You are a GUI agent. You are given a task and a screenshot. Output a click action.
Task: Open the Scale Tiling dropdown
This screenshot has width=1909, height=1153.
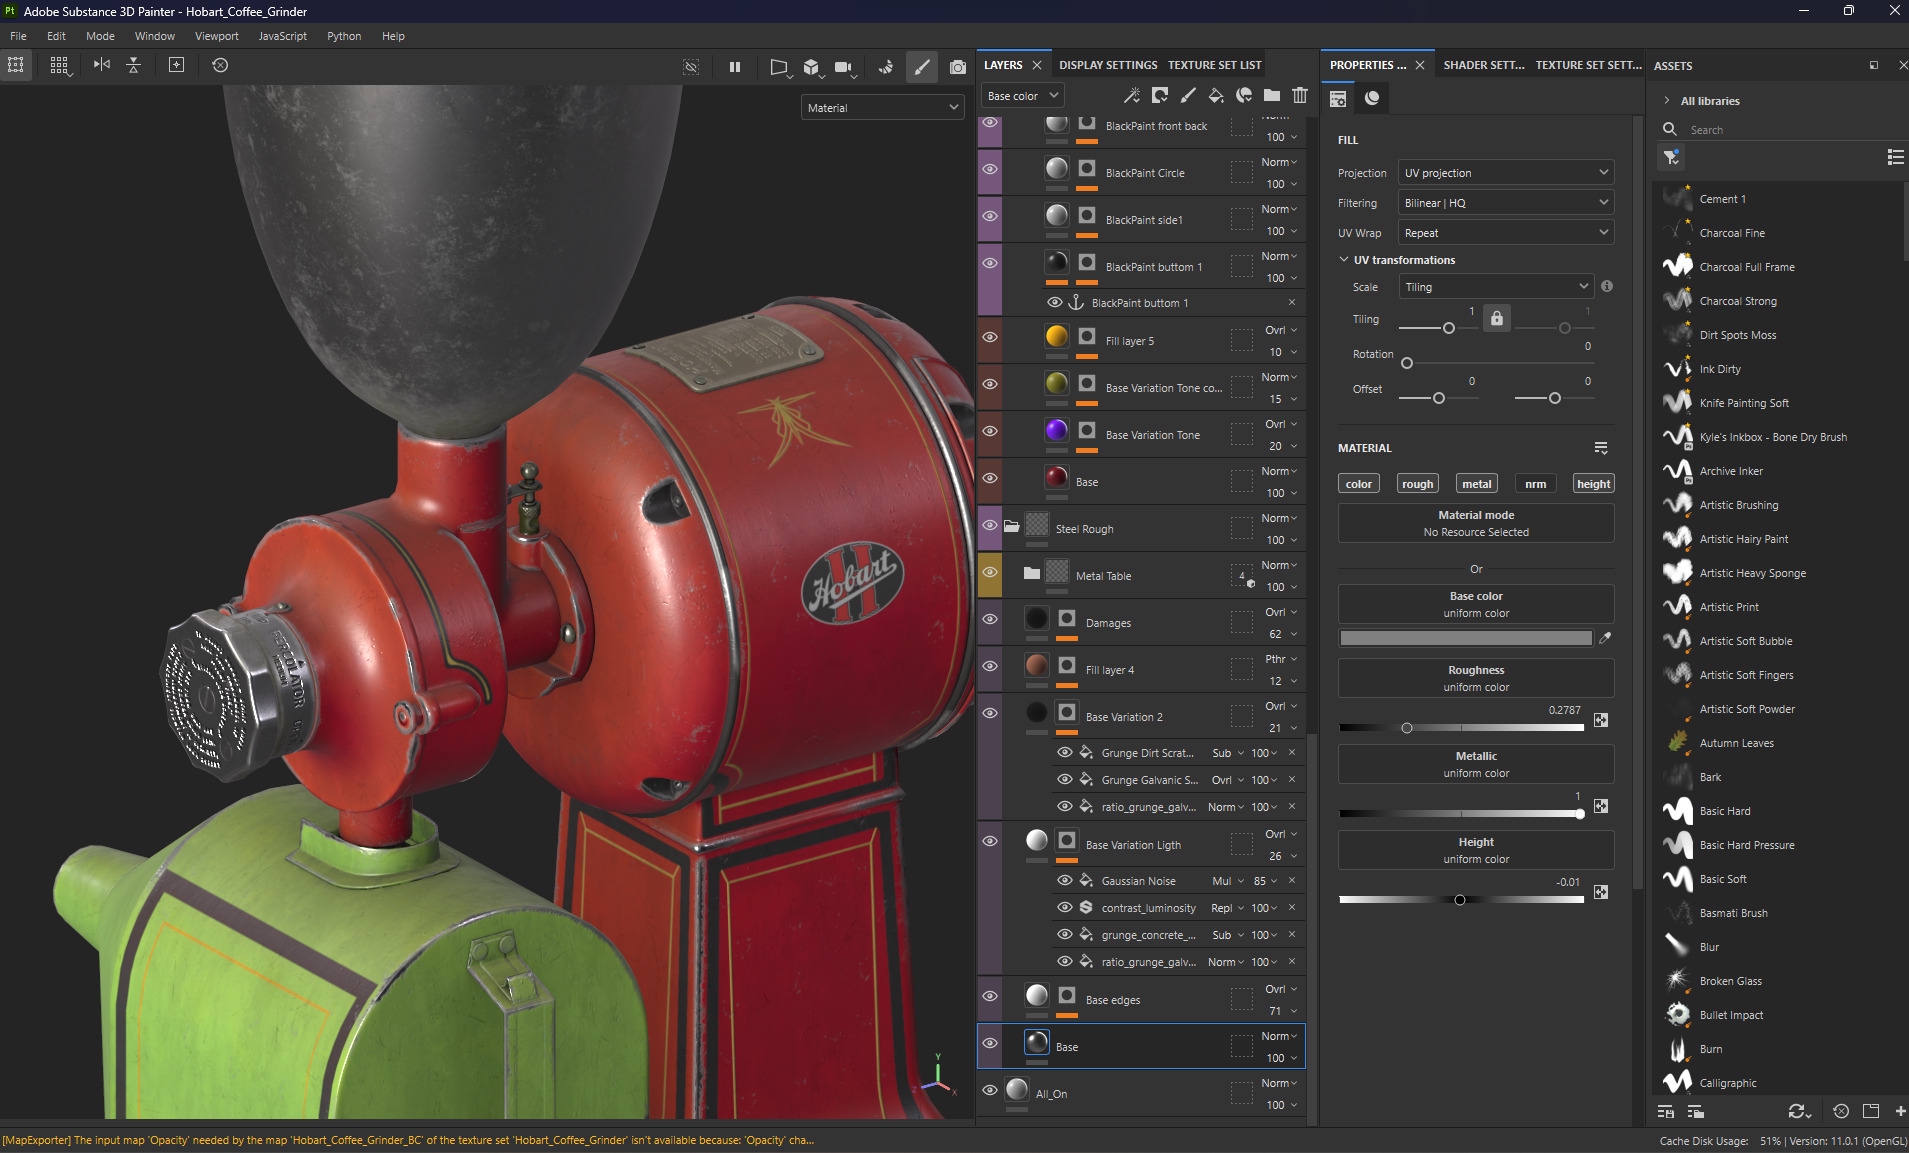point(1495,287)
